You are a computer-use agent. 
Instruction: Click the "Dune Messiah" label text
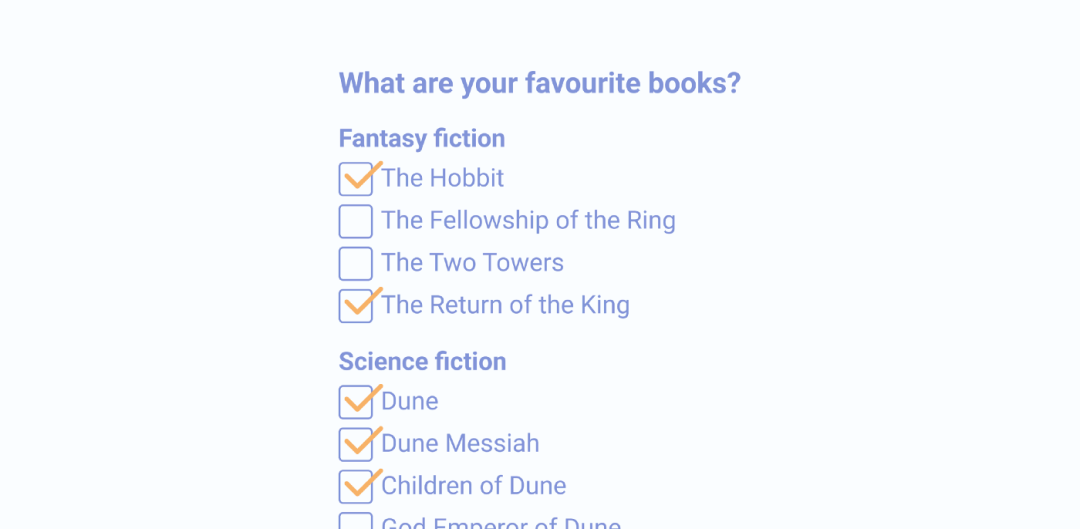(460, 443)
